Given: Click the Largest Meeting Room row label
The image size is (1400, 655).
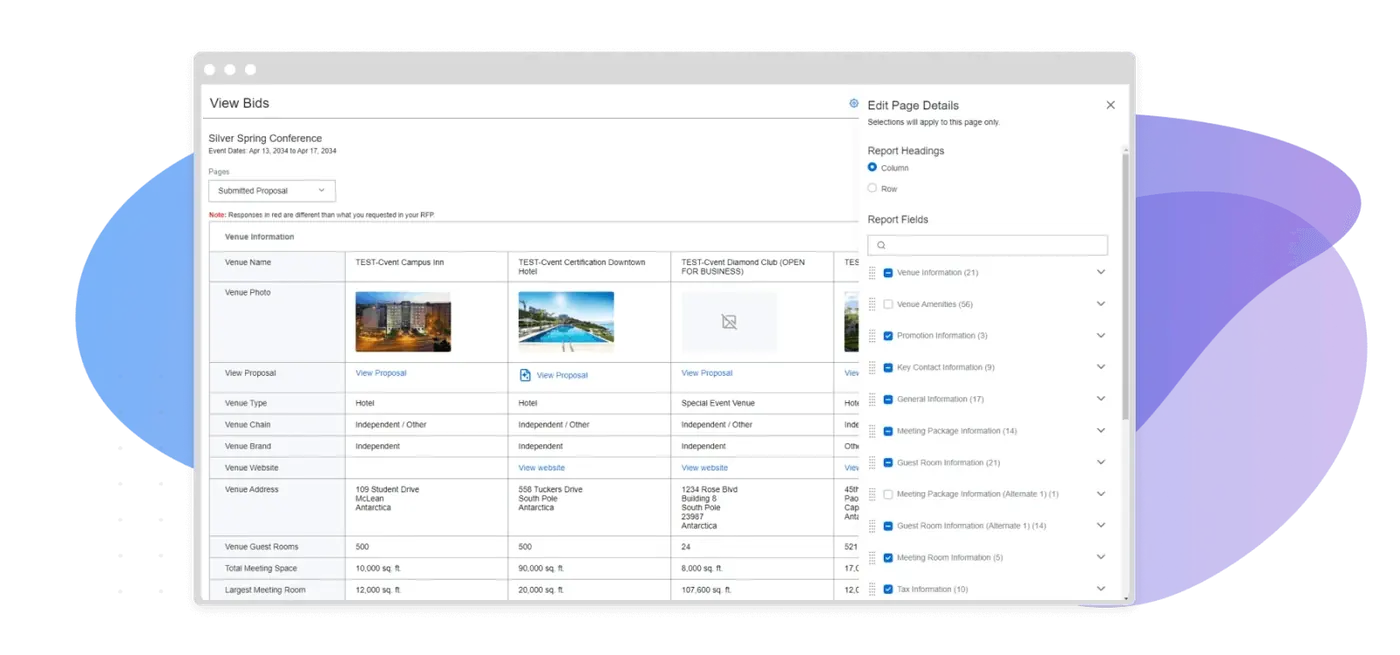Looking at the screenshot, I should [265, 590].
